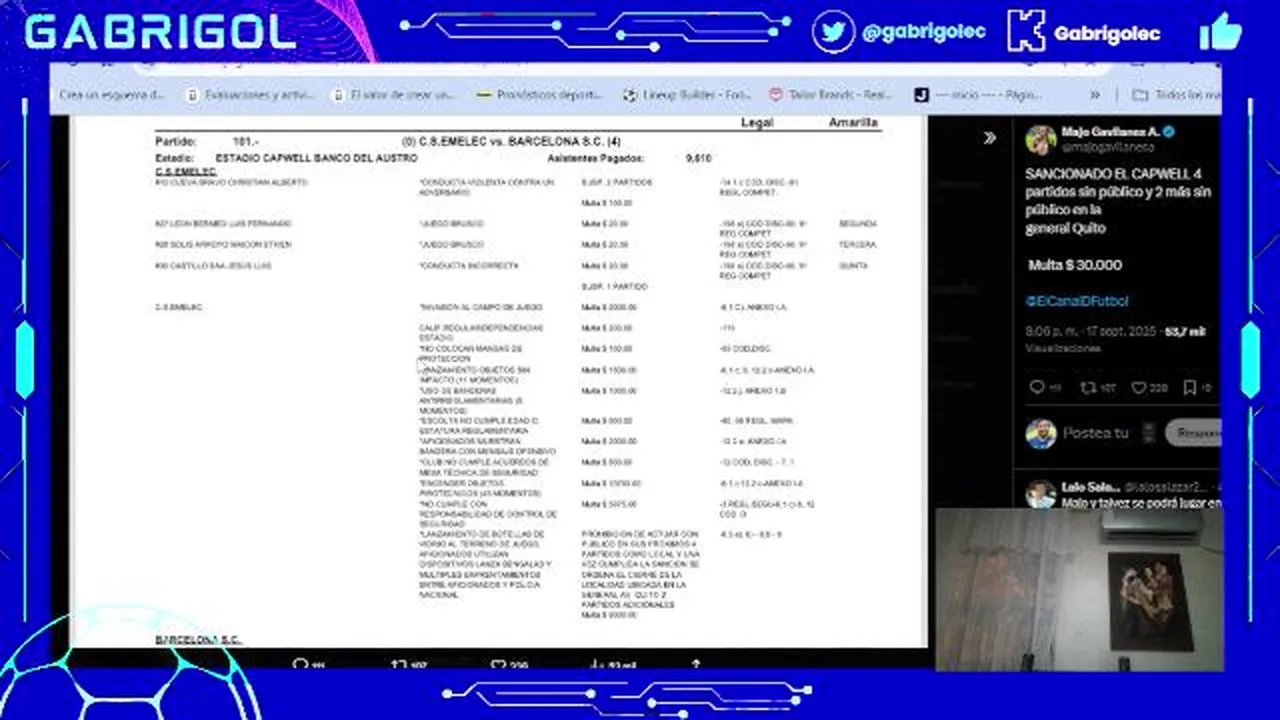Open 'Lineup Builder - Foo...' bookmark

click(x=686, y=95)
